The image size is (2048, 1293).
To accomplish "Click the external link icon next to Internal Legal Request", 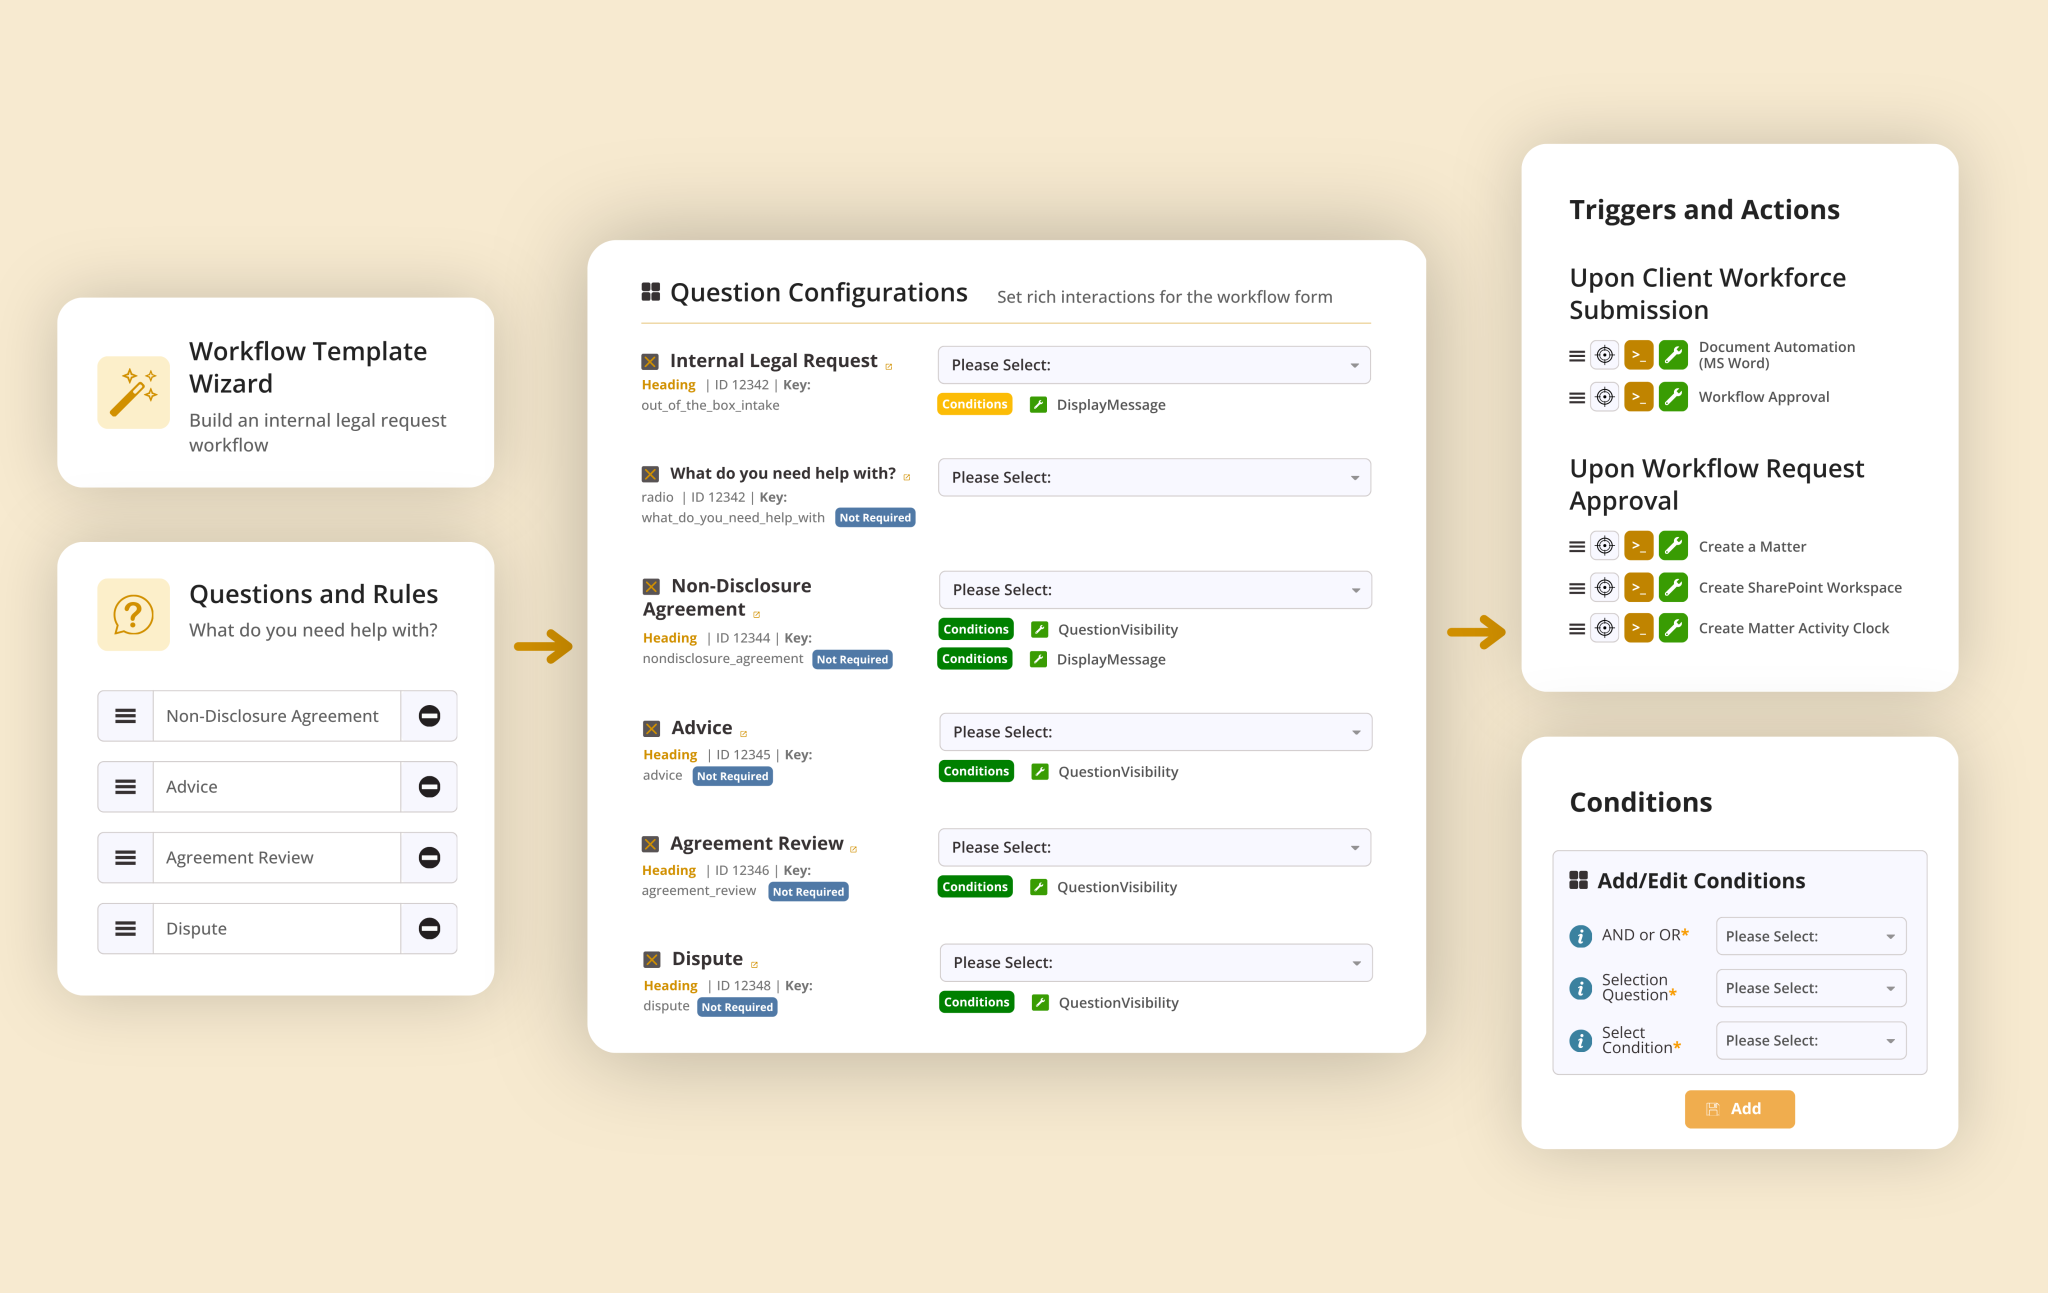I will point(888,367).
